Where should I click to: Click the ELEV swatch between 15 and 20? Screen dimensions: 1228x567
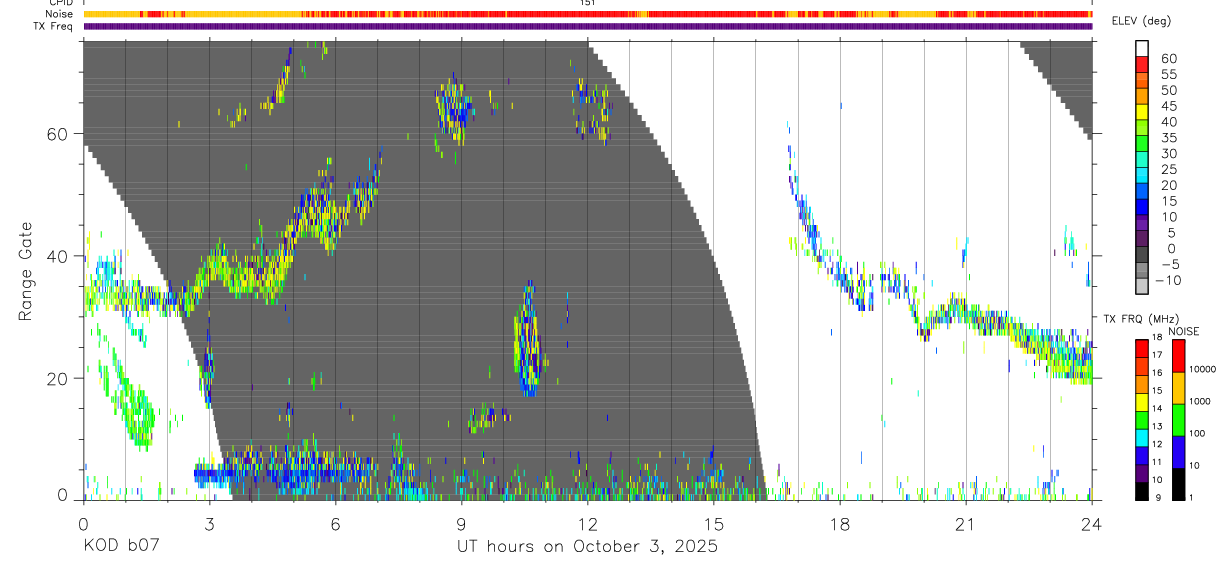click(1142, 193)
